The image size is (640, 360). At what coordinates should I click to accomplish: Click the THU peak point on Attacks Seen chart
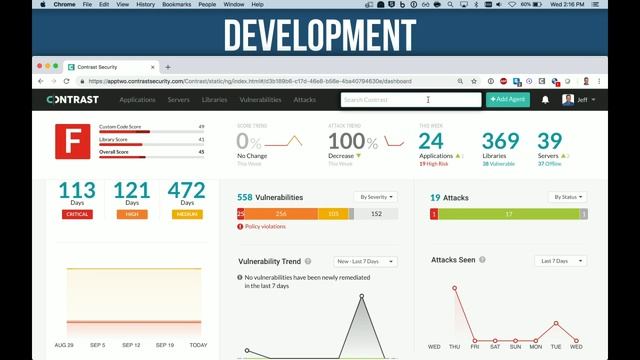pos(454,288)
